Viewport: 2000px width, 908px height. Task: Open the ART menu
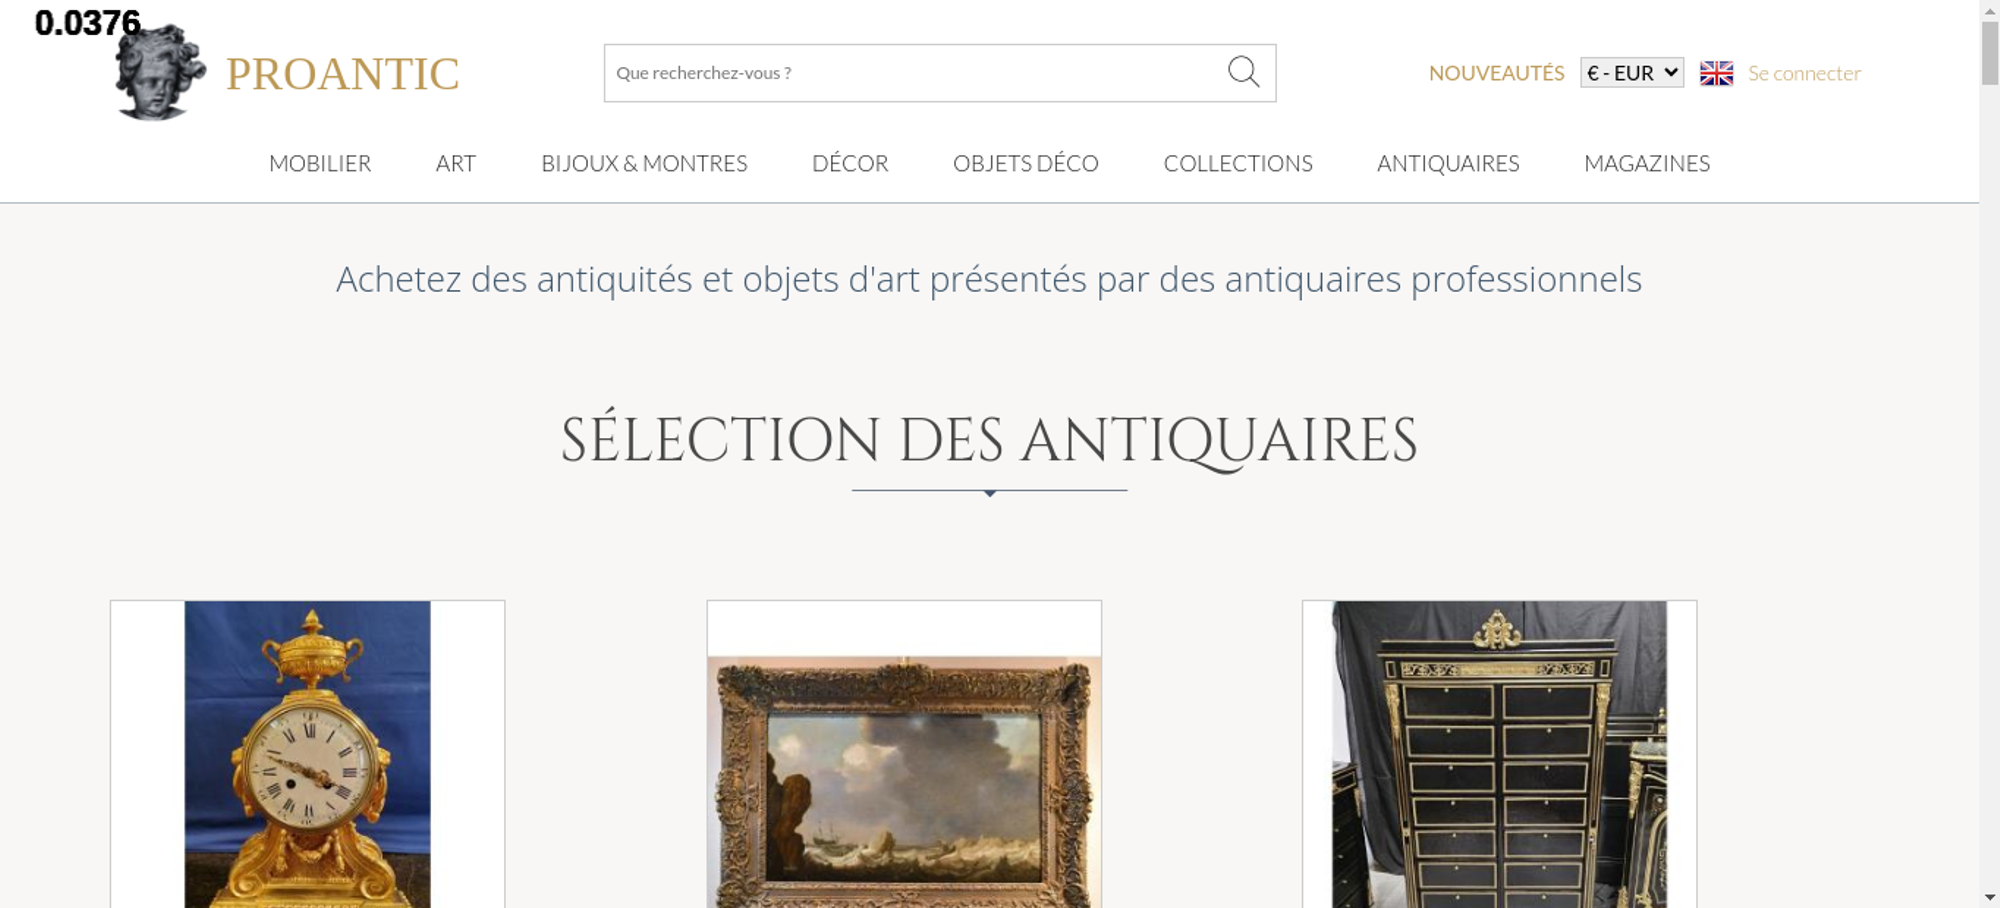pos(456,163)
